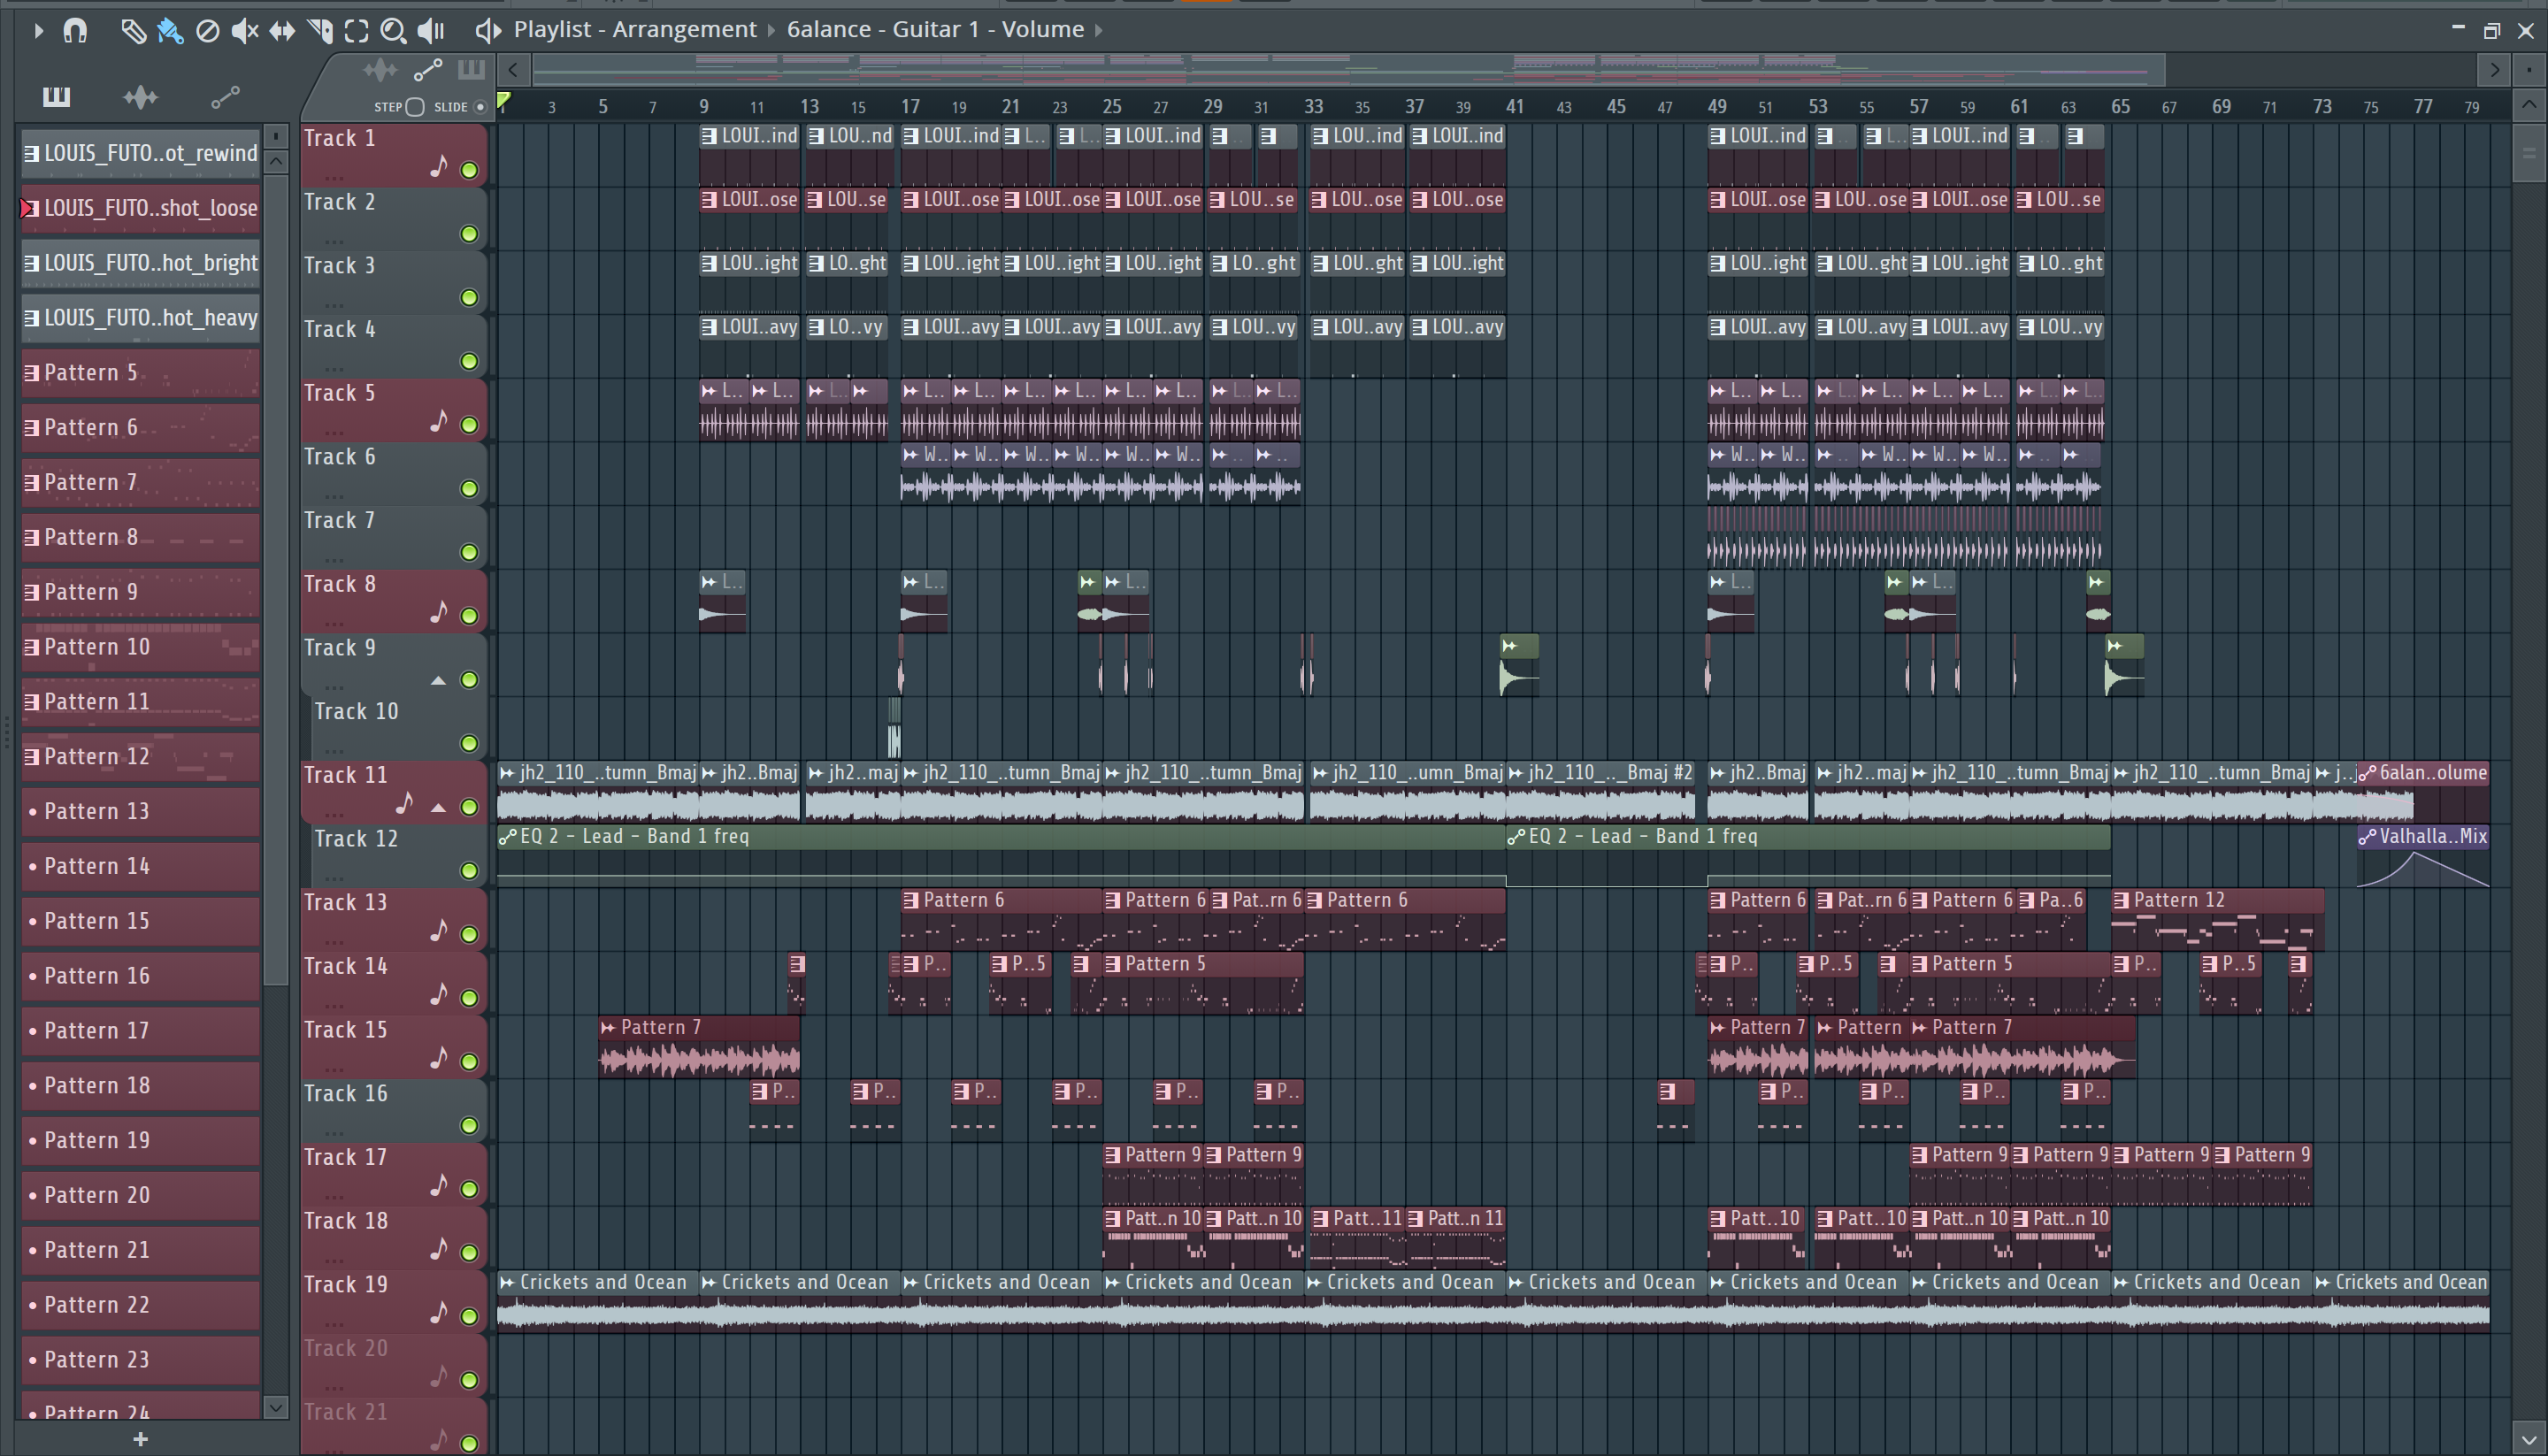
Task: Select LOUIS_FUTO..hot_bright in picker
Action: coord(141,263)
